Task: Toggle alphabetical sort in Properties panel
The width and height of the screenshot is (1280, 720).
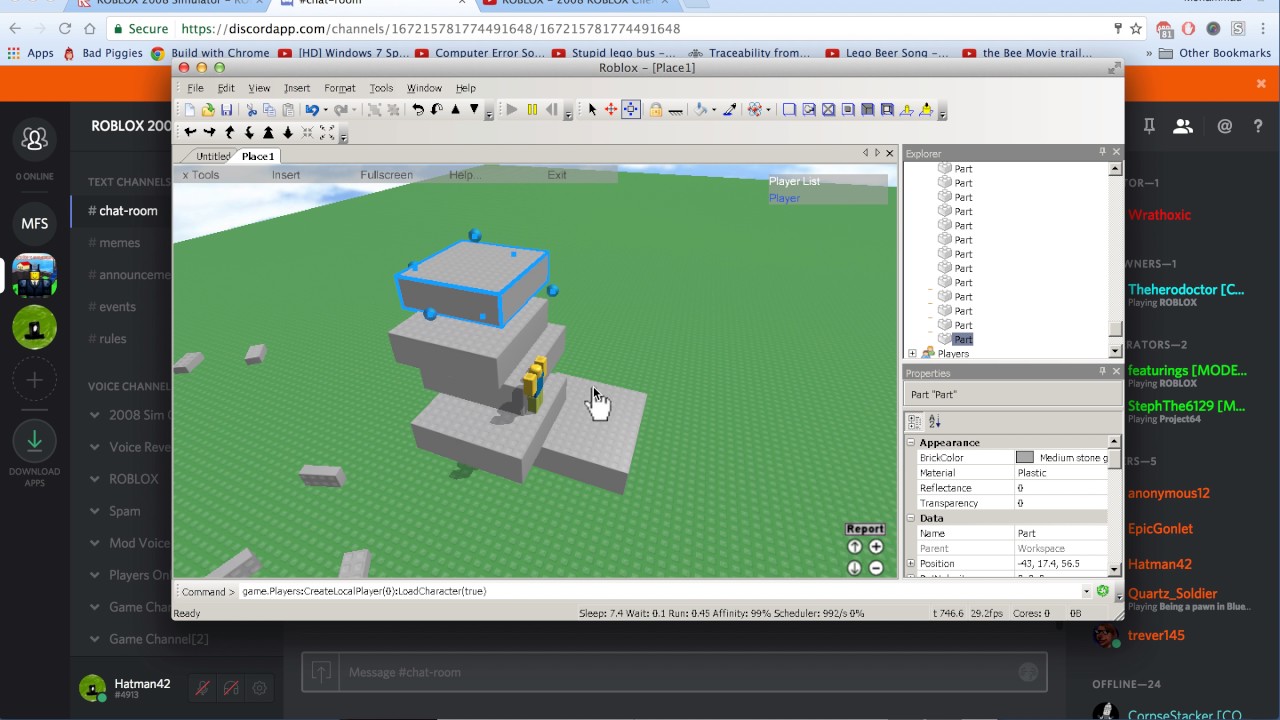Action: point(934,422)
